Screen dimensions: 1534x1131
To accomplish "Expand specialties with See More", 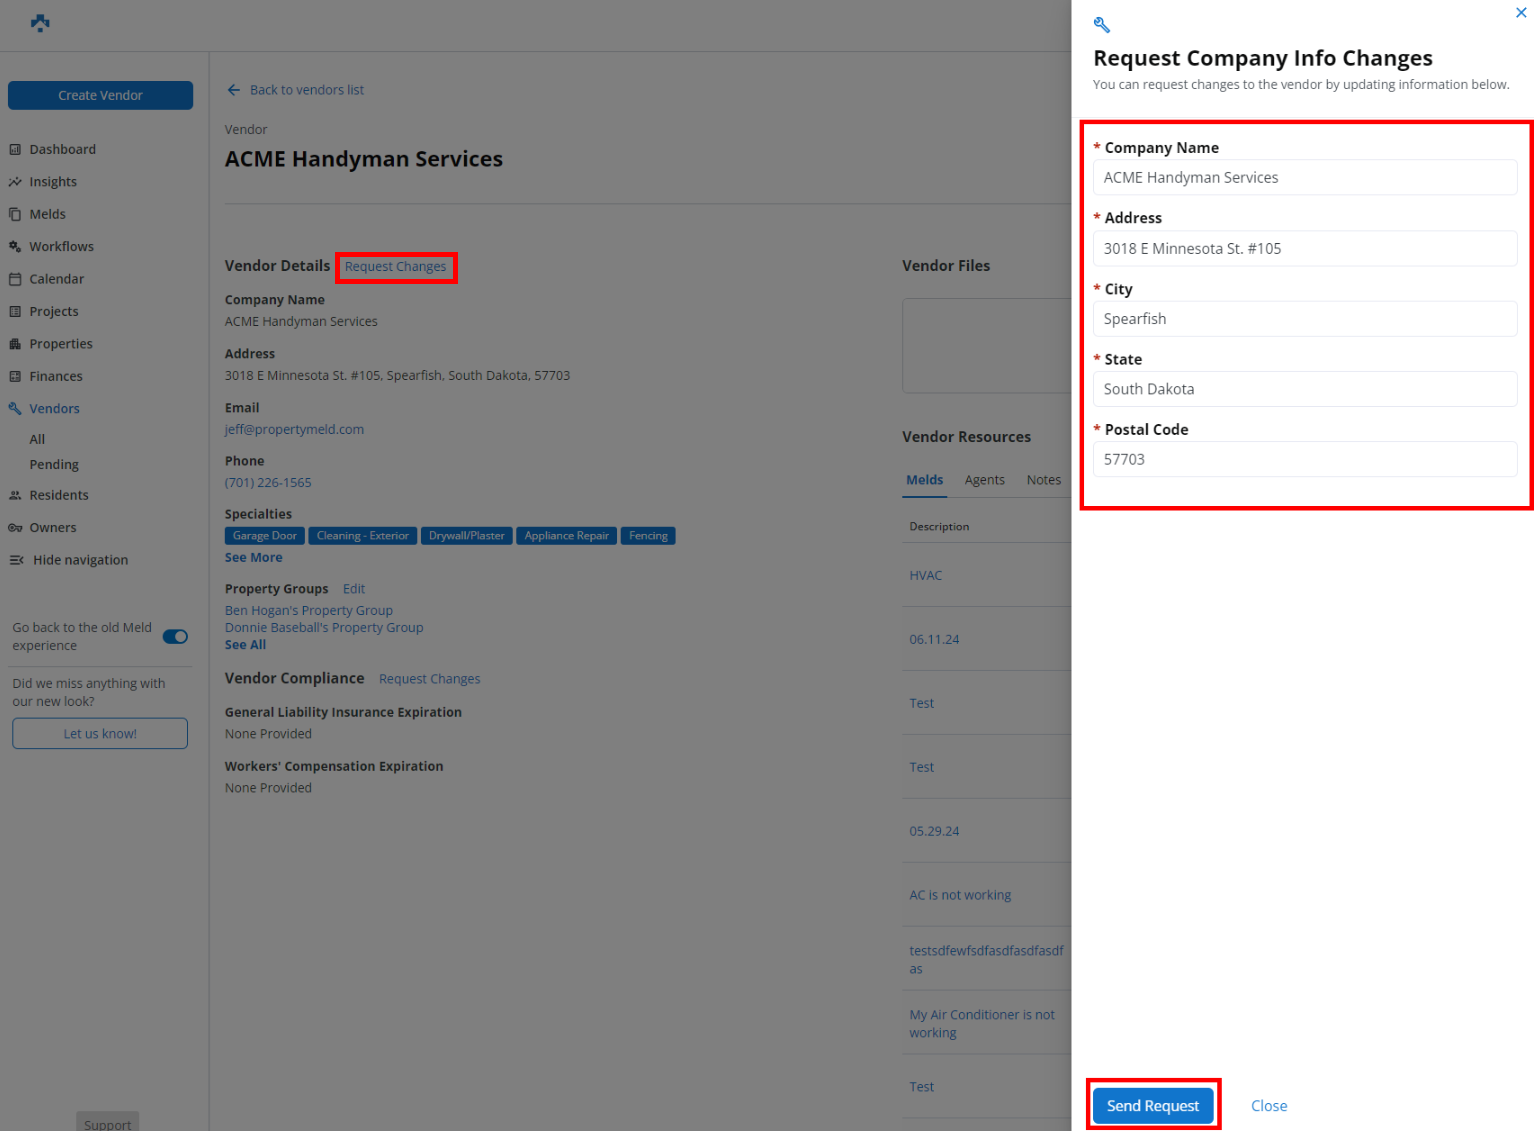I will 253,558.
